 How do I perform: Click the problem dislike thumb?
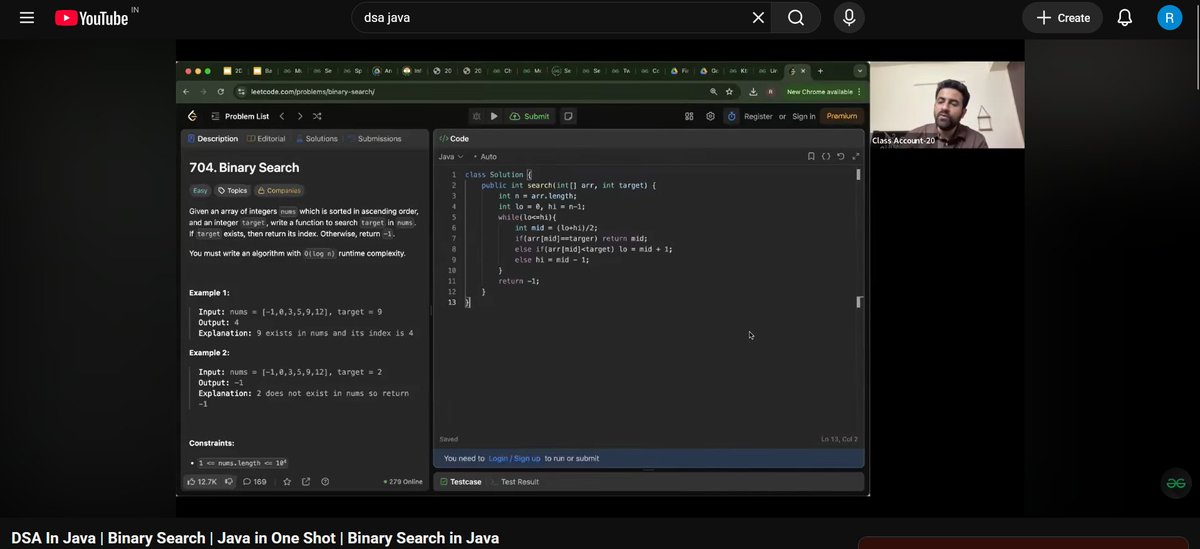point(230,482)
